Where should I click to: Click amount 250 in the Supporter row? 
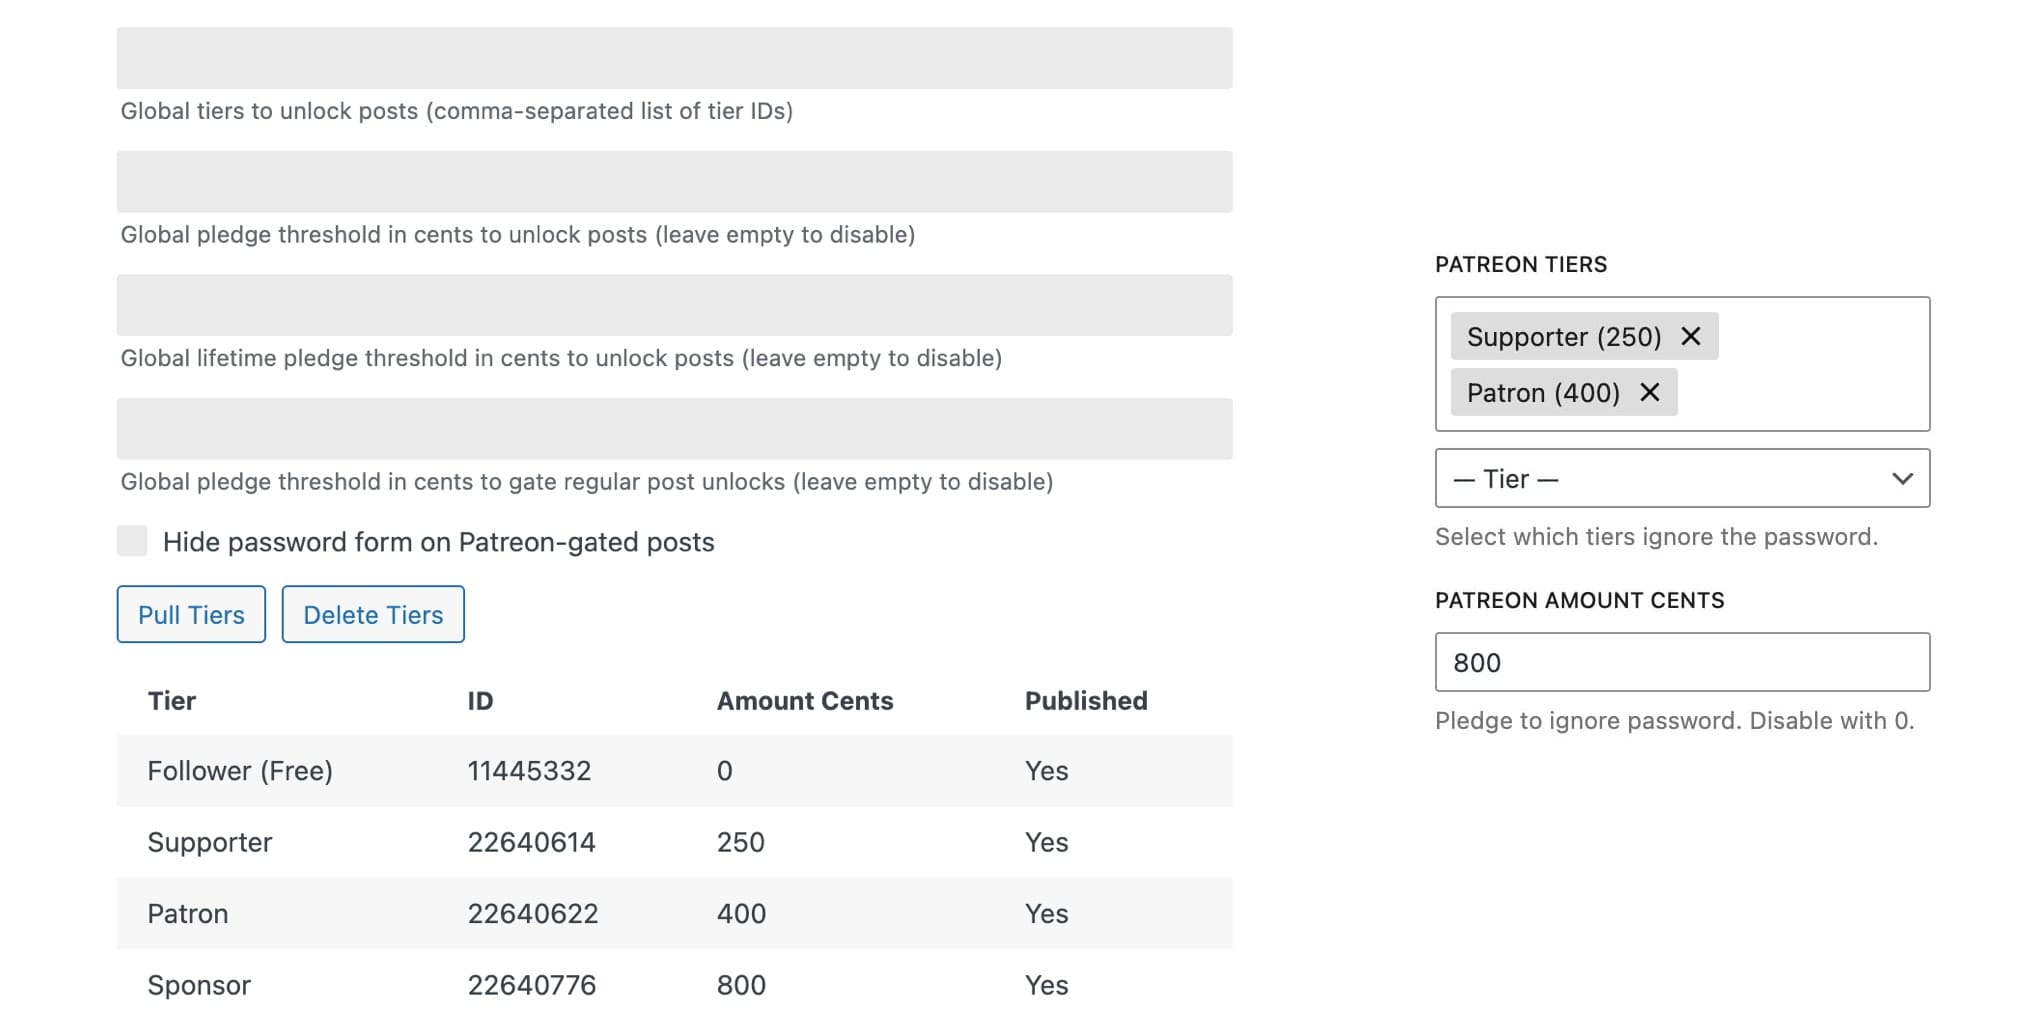pos(741,842)
